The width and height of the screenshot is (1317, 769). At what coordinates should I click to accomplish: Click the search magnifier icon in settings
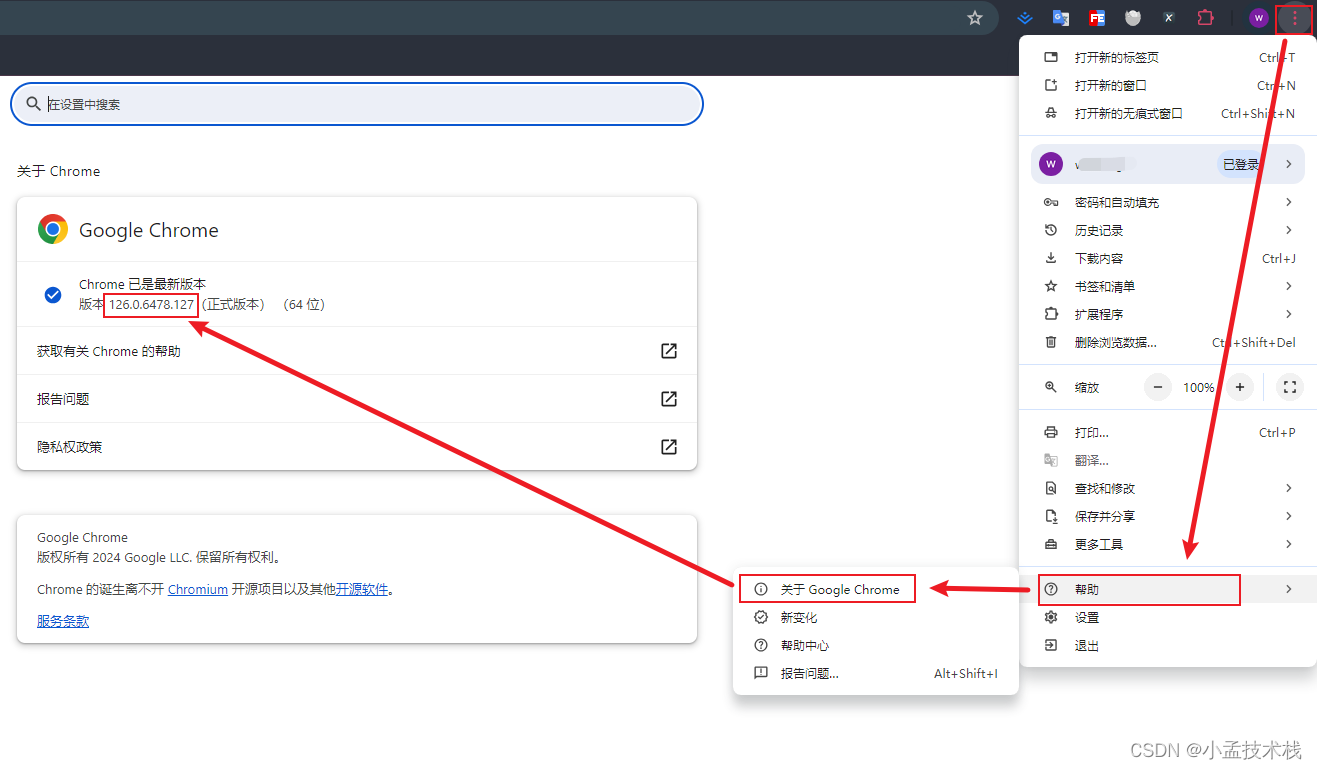point(34,104)
